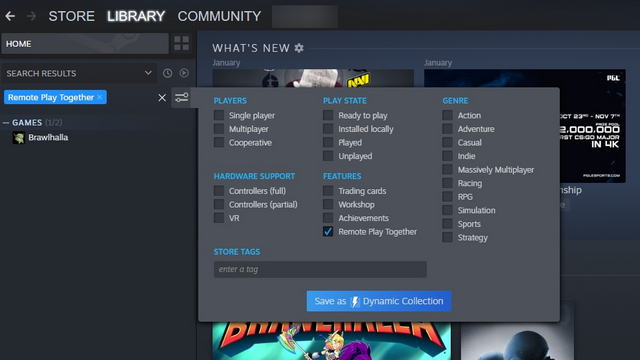The width and height of the screenshot is (640, 360).
Task: Filter by Action genre
Action: (x=447, y=116)
